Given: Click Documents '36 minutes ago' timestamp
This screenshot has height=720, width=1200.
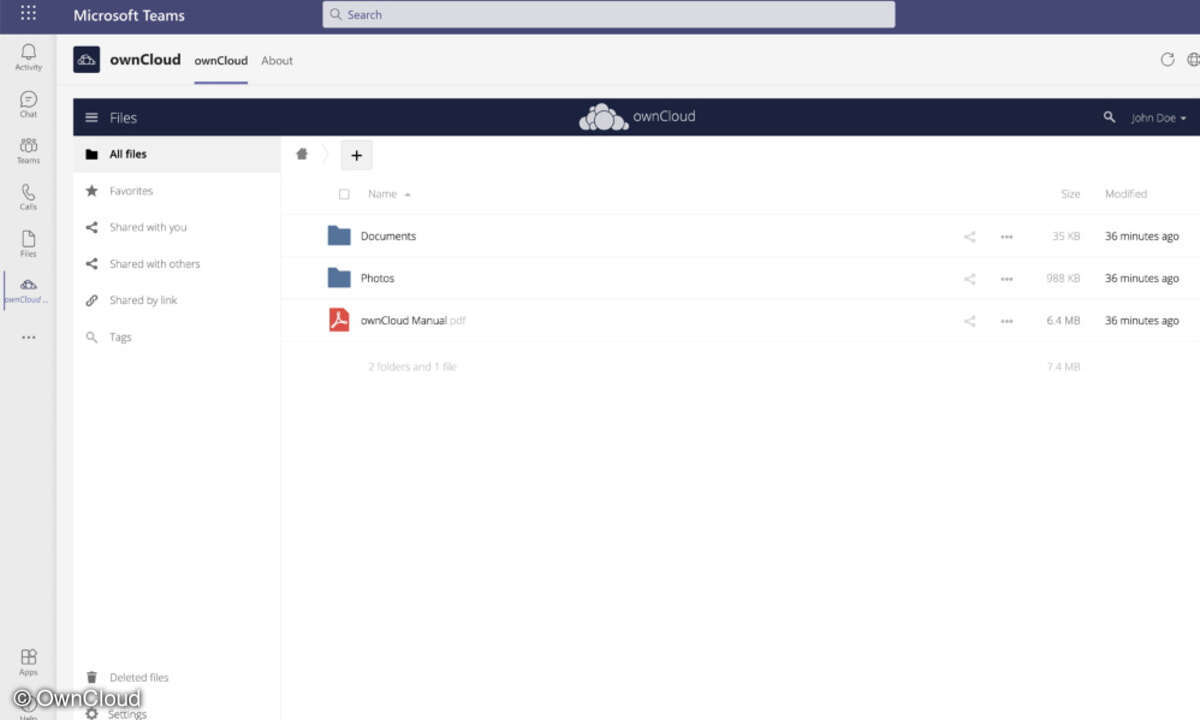Looking at the screenshot, I should [1142, 237].
